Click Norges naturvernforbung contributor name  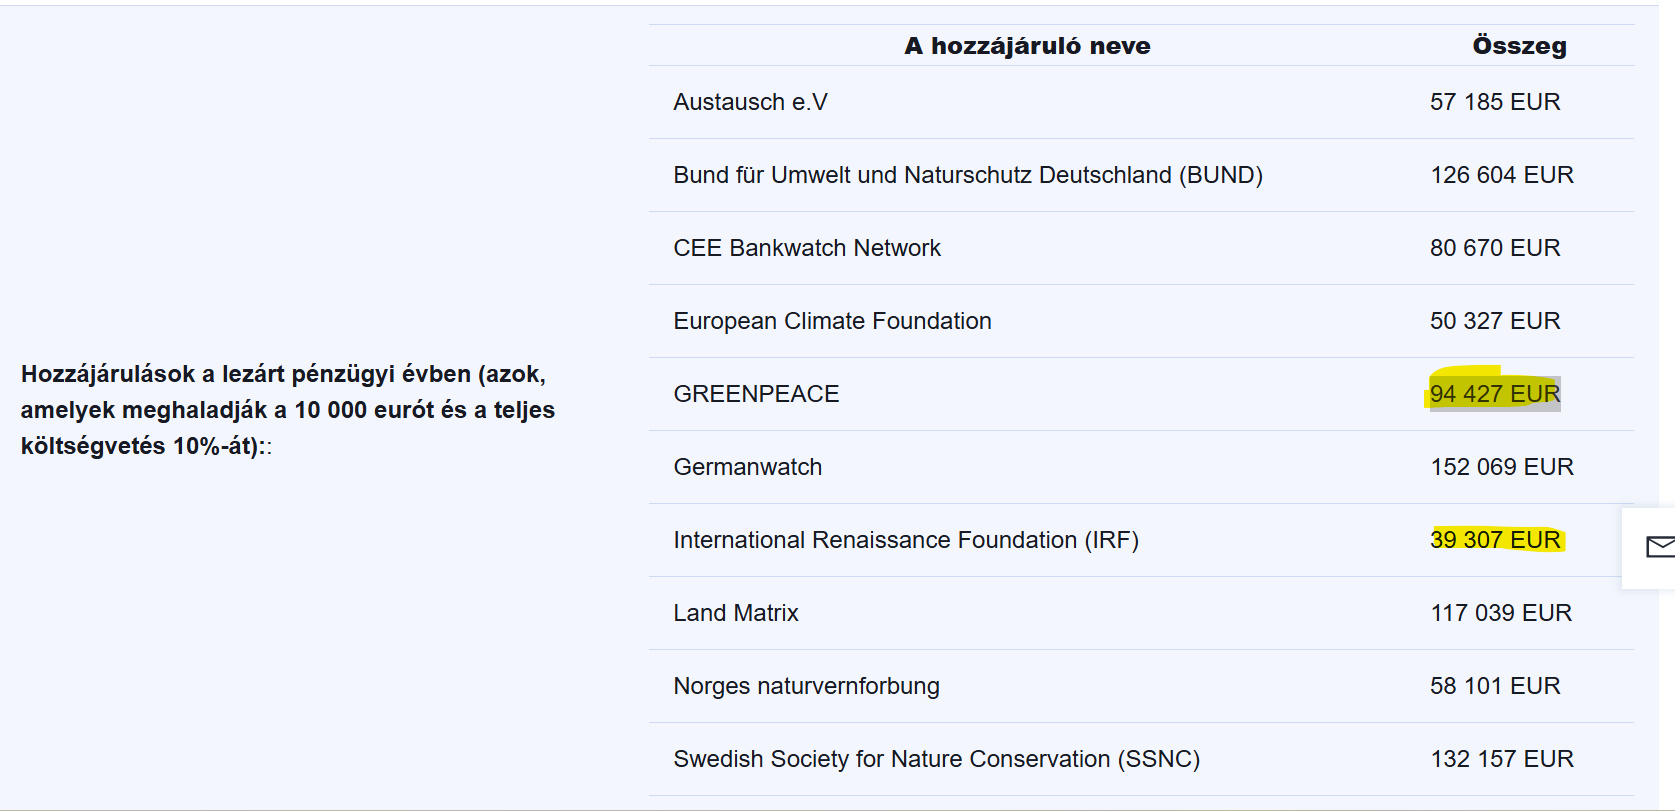(x=806, y=686)
